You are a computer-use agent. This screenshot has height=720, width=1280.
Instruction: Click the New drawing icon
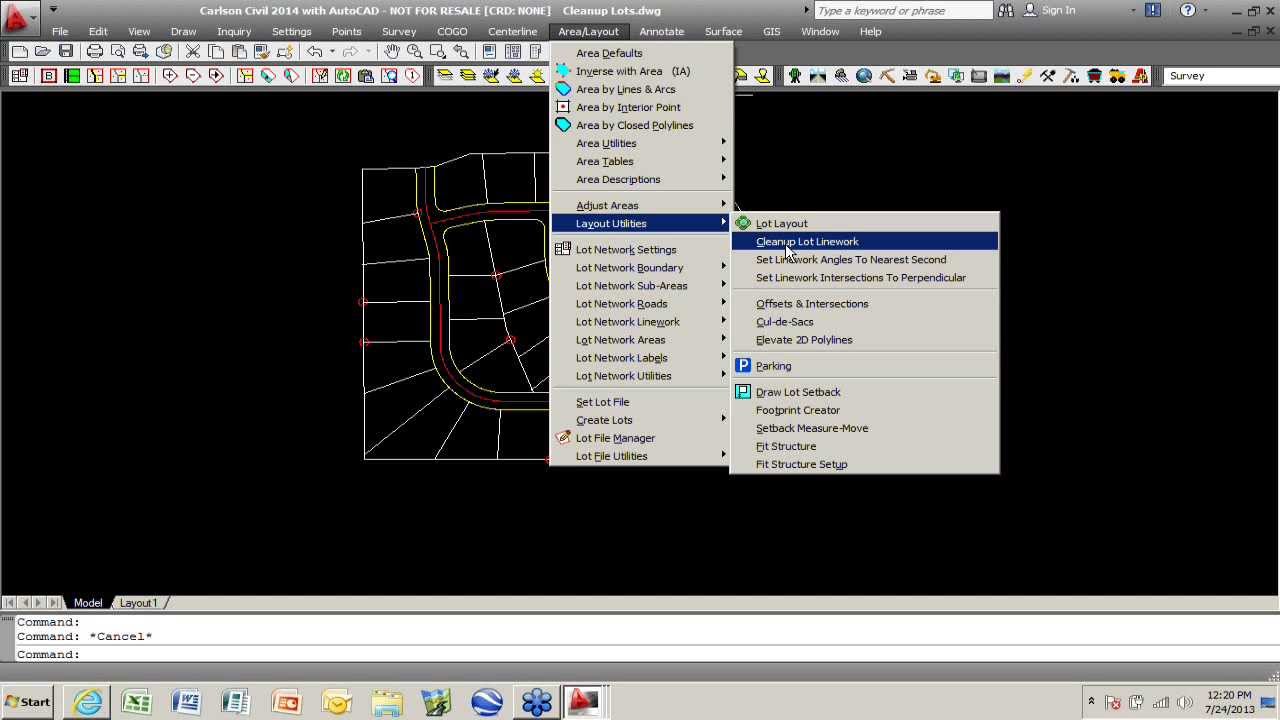(20, 51)
